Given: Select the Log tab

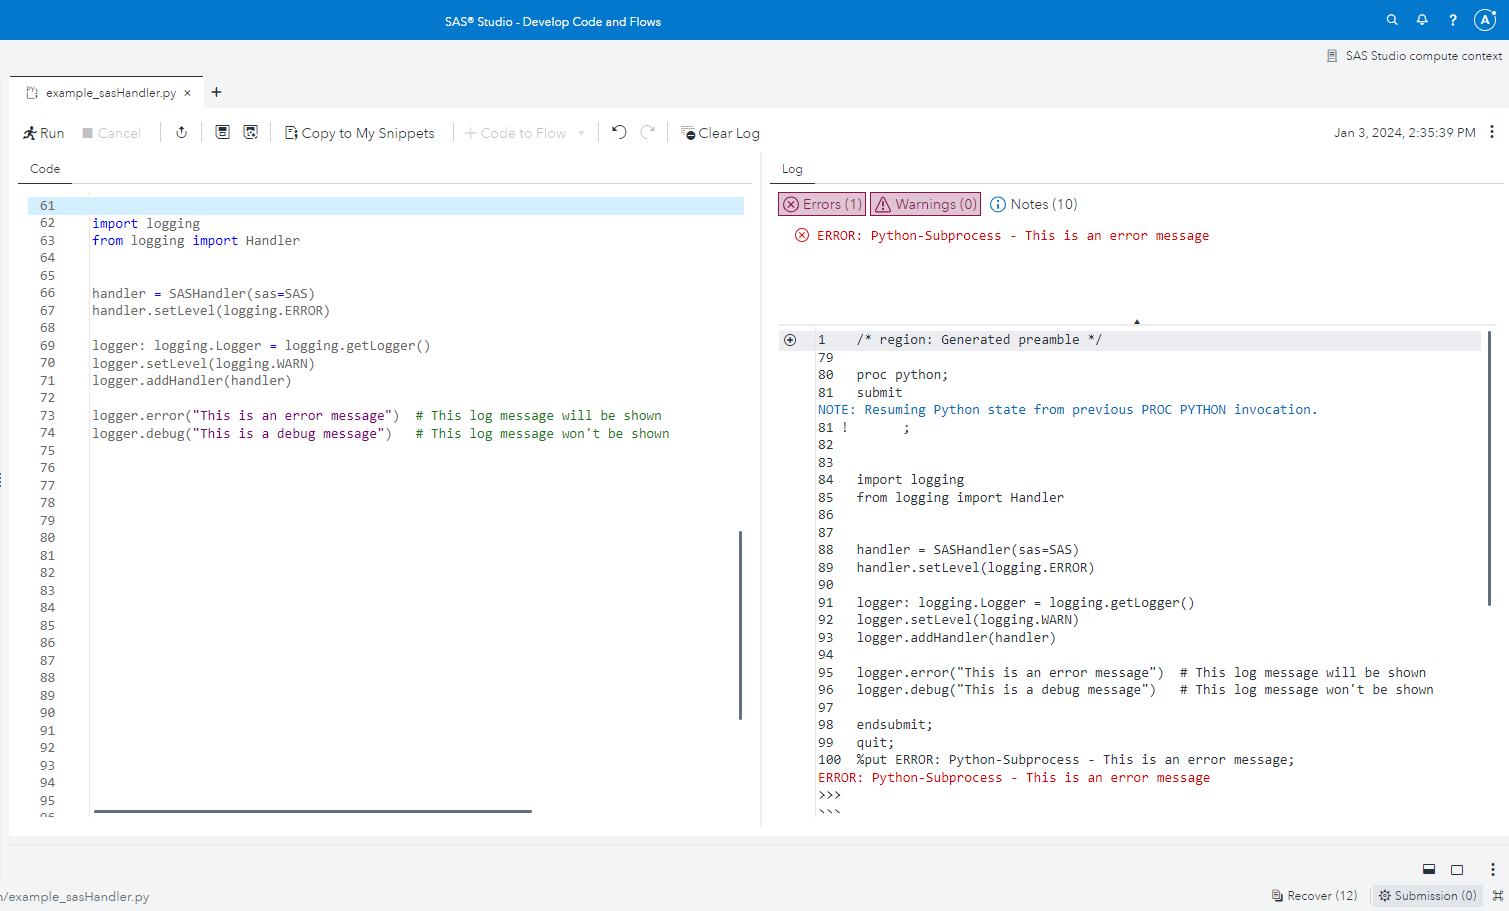Looking at the screenshot, I should [x=792, y=169].
